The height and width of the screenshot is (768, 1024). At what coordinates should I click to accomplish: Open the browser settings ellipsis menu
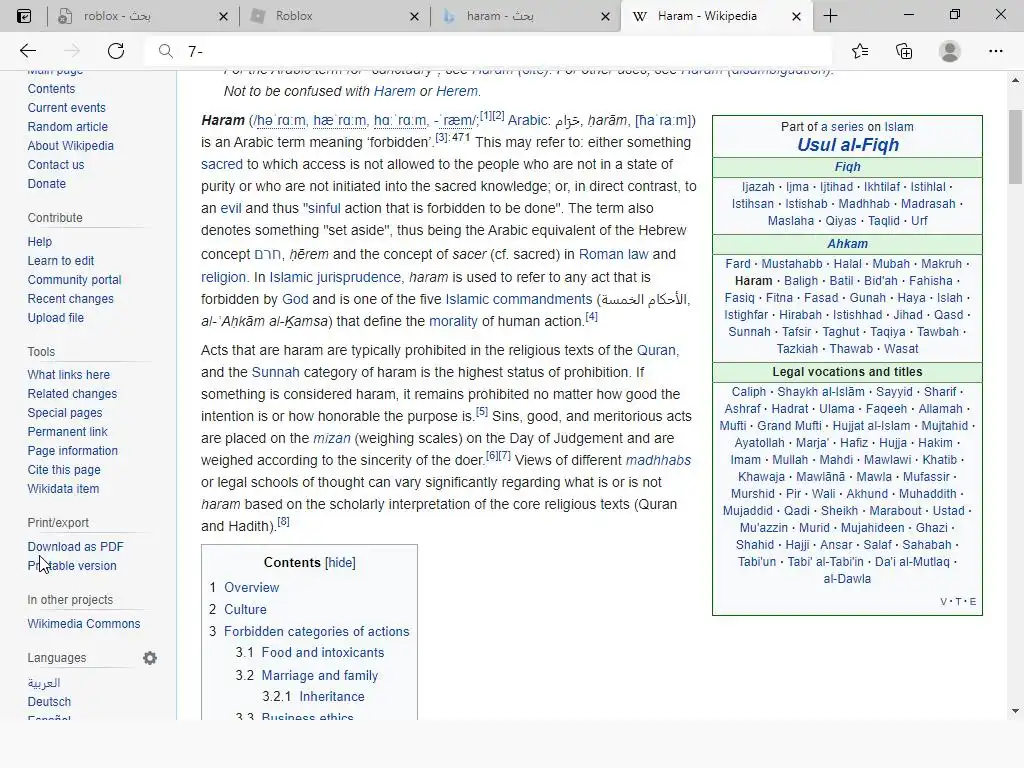995,51
